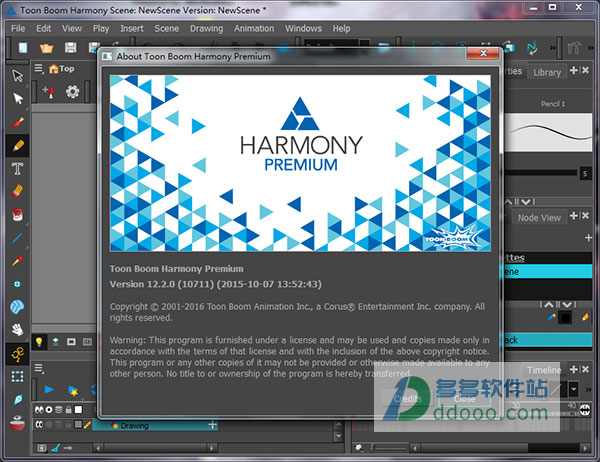Open the dropdown arrow in timeline toolbar
This screenshot has height=462, width=600.
click(x=573, y=390)
